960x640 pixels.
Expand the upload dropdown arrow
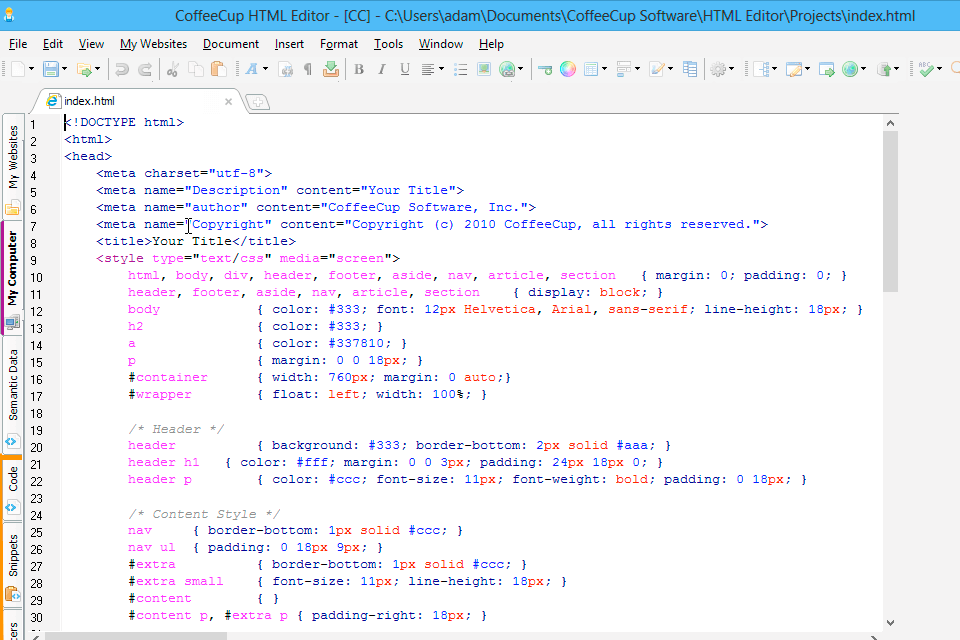[896, 69]
